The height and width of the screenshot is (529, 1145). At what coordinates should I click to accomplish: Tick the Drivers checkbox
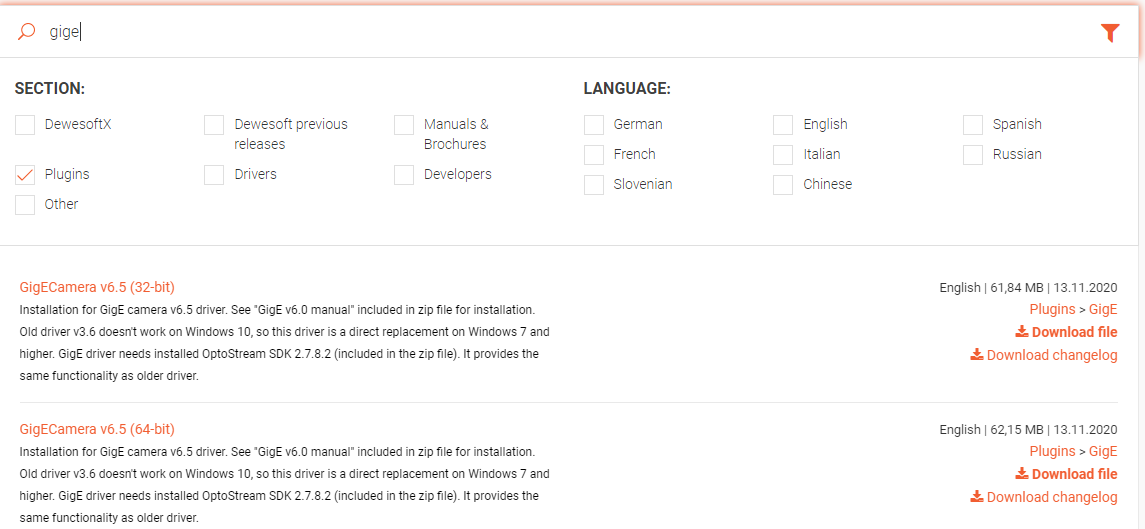[214, 175]
